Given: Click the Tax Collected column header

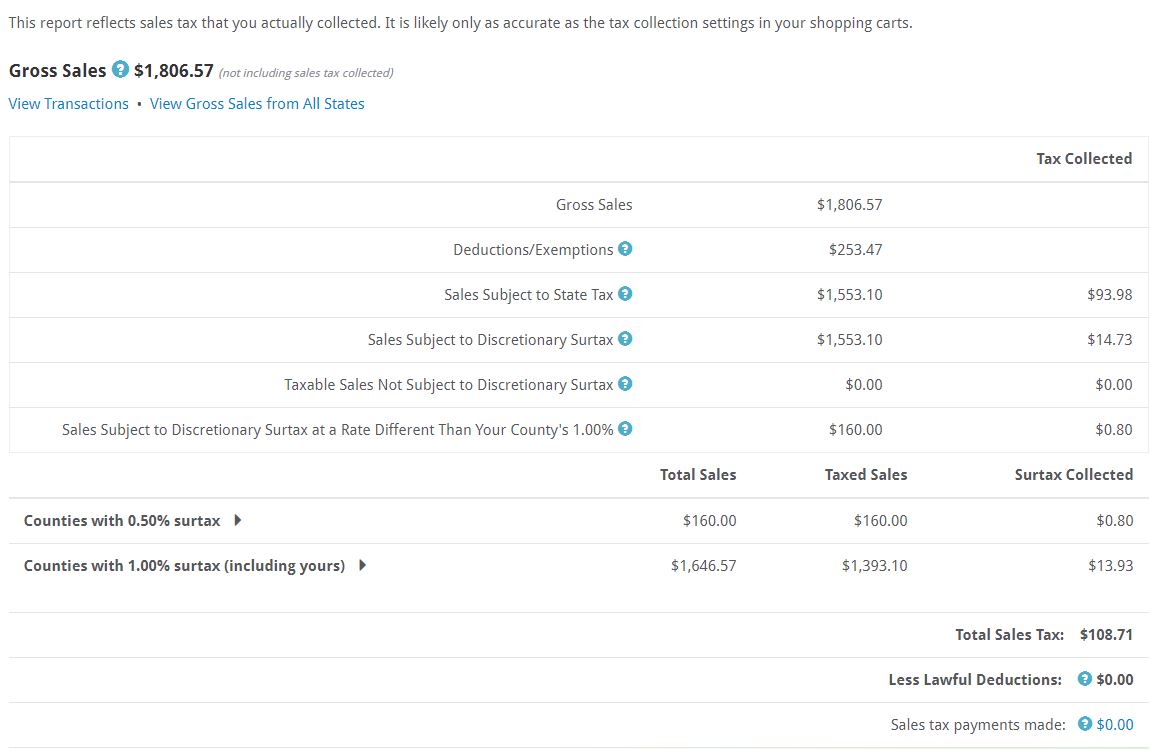Looking at the screenshot, I should [1084, 159].
